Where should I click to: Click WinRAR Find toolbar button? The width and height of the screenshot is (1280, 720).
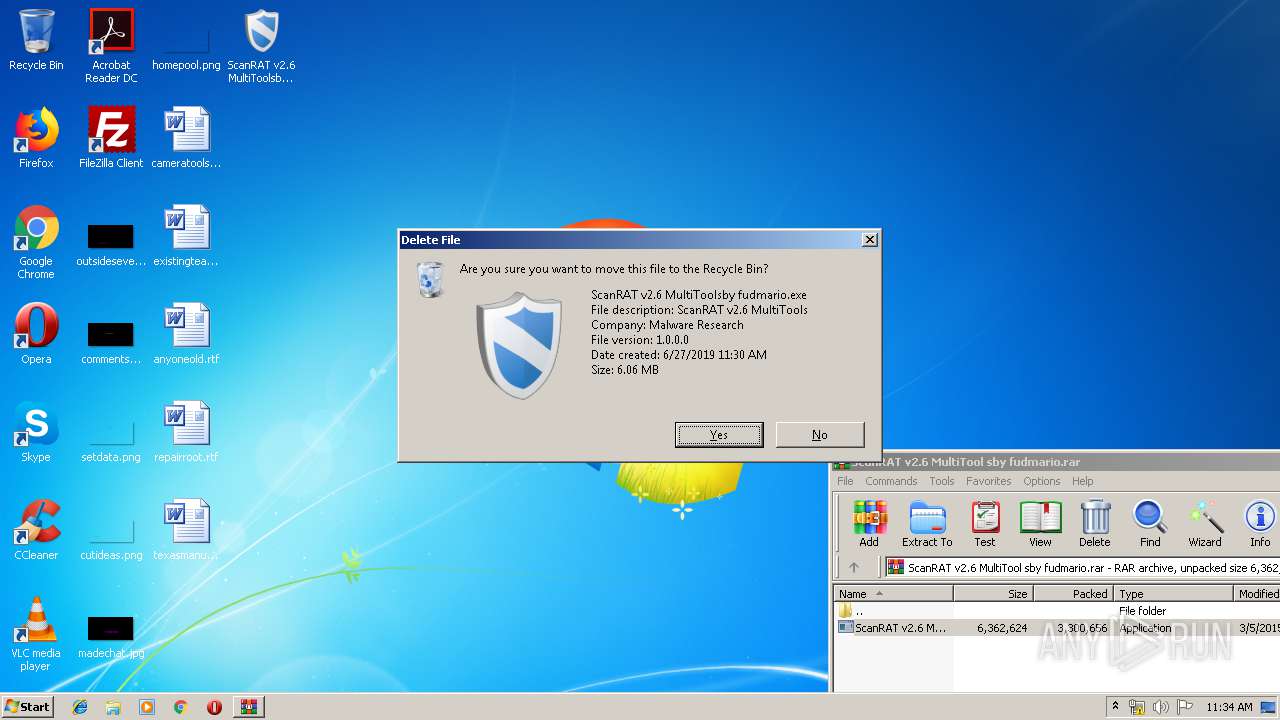coord(1150,524)
